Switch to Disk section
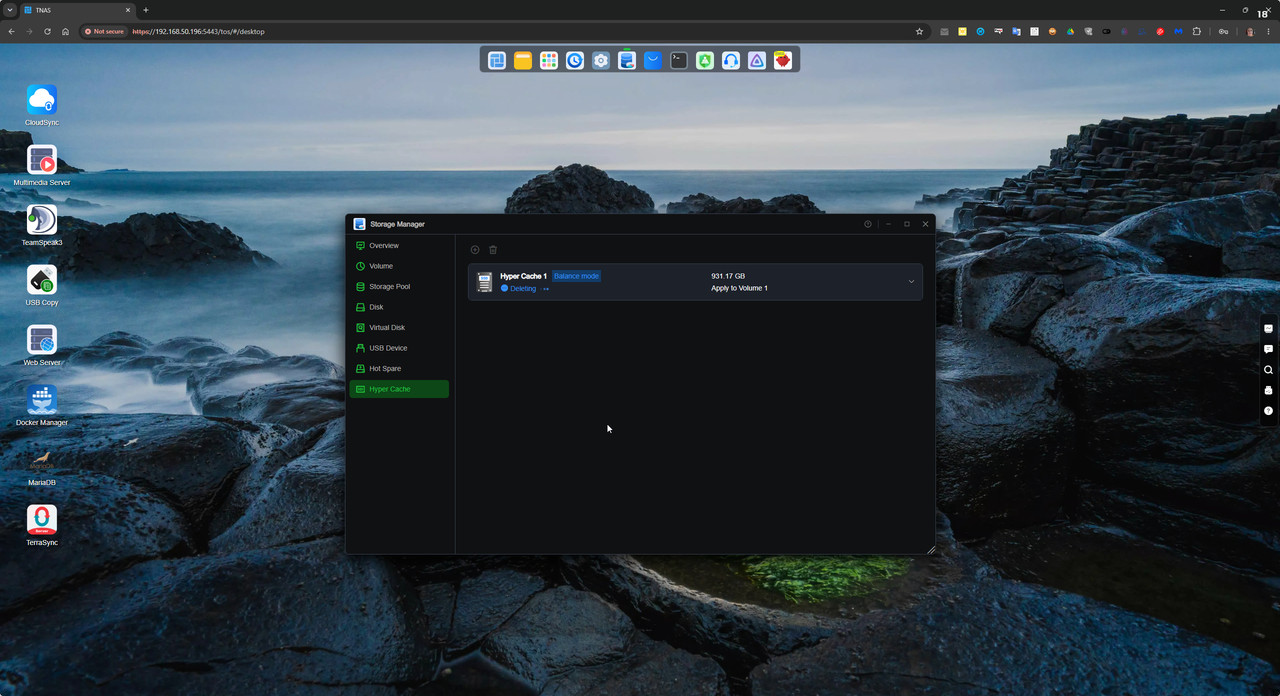This screenshot has width=1280, height=696. click(x=399, y=307)
